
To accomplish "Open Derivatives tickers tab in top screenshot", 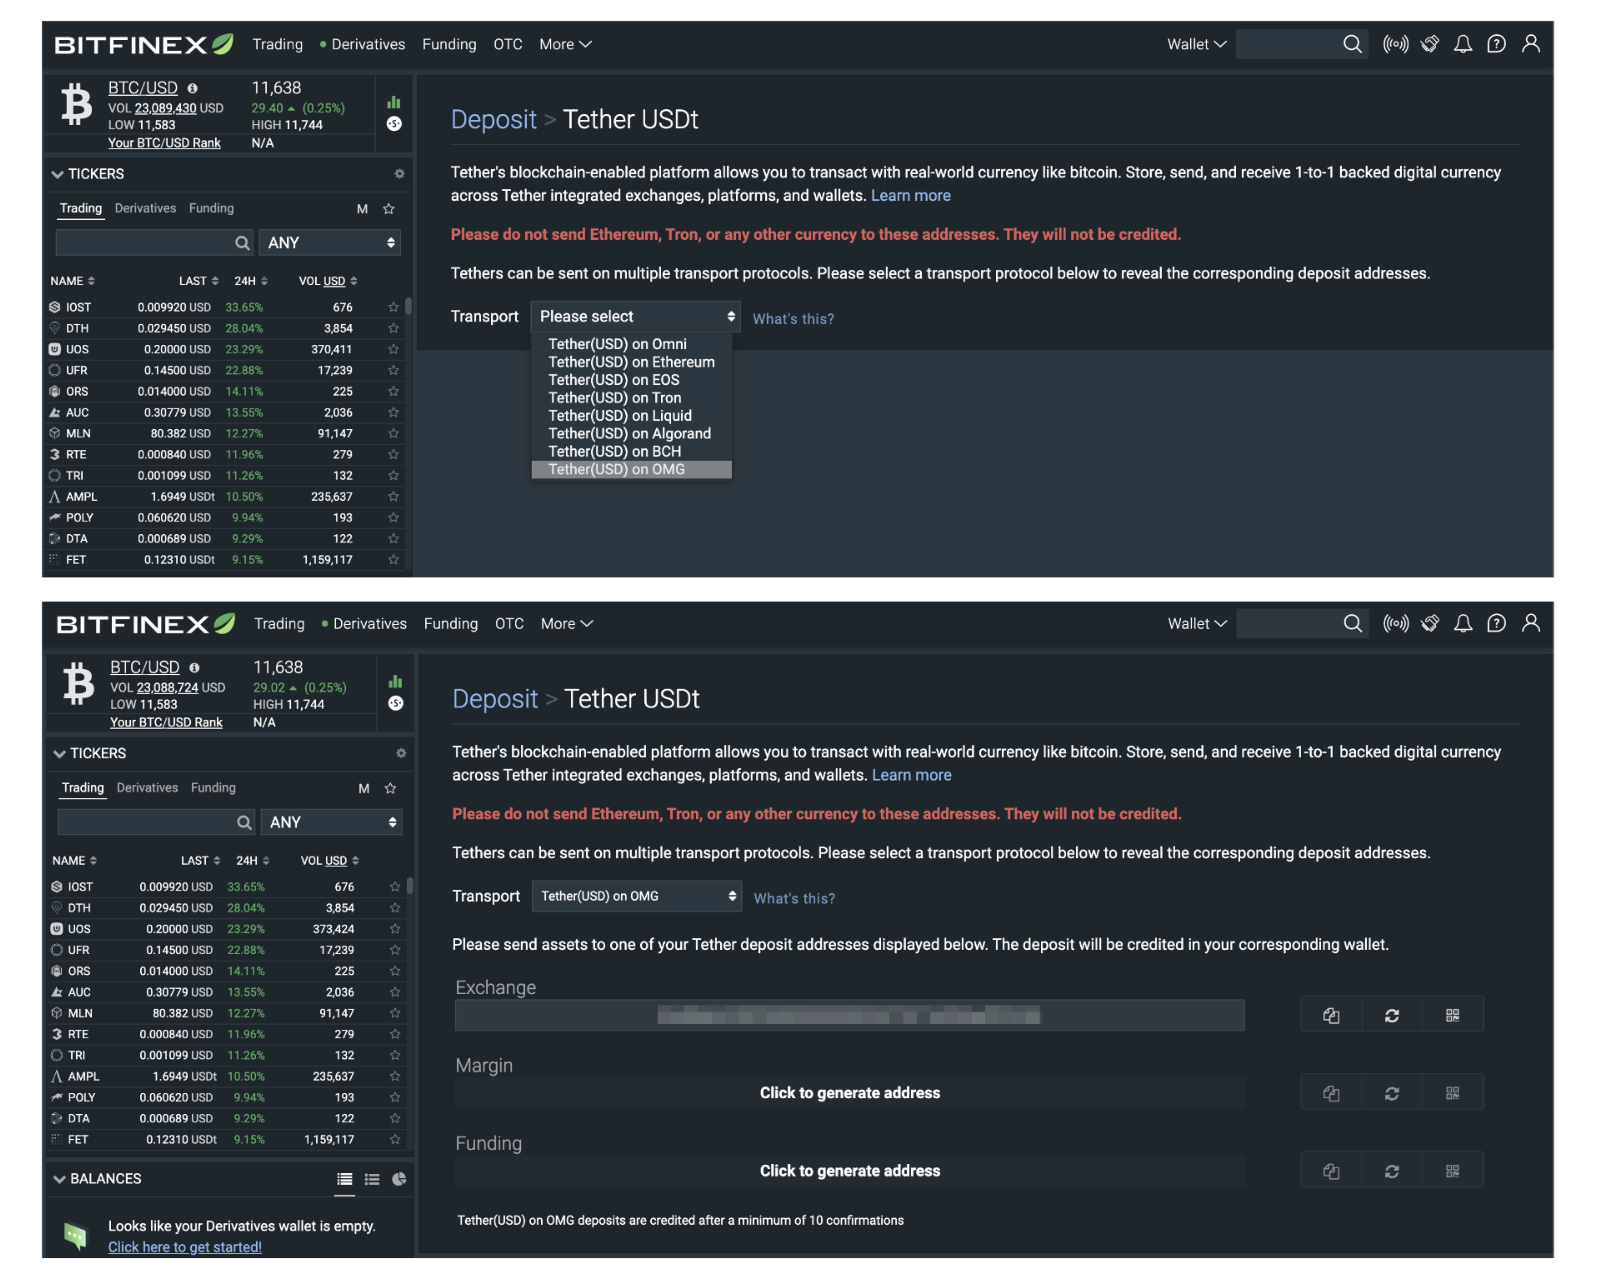I will click(x=145, y=208).
